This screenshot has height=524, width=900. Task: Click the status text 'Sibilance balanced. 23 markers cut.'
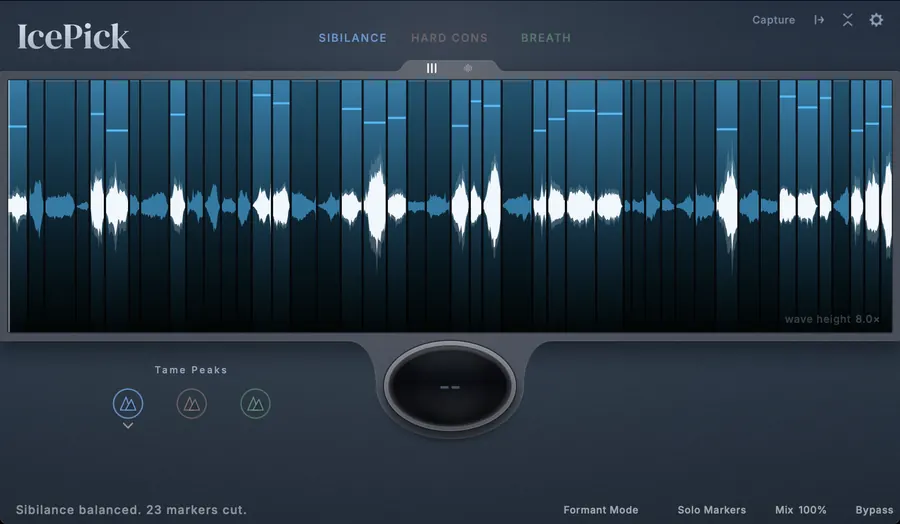[131, 510]
